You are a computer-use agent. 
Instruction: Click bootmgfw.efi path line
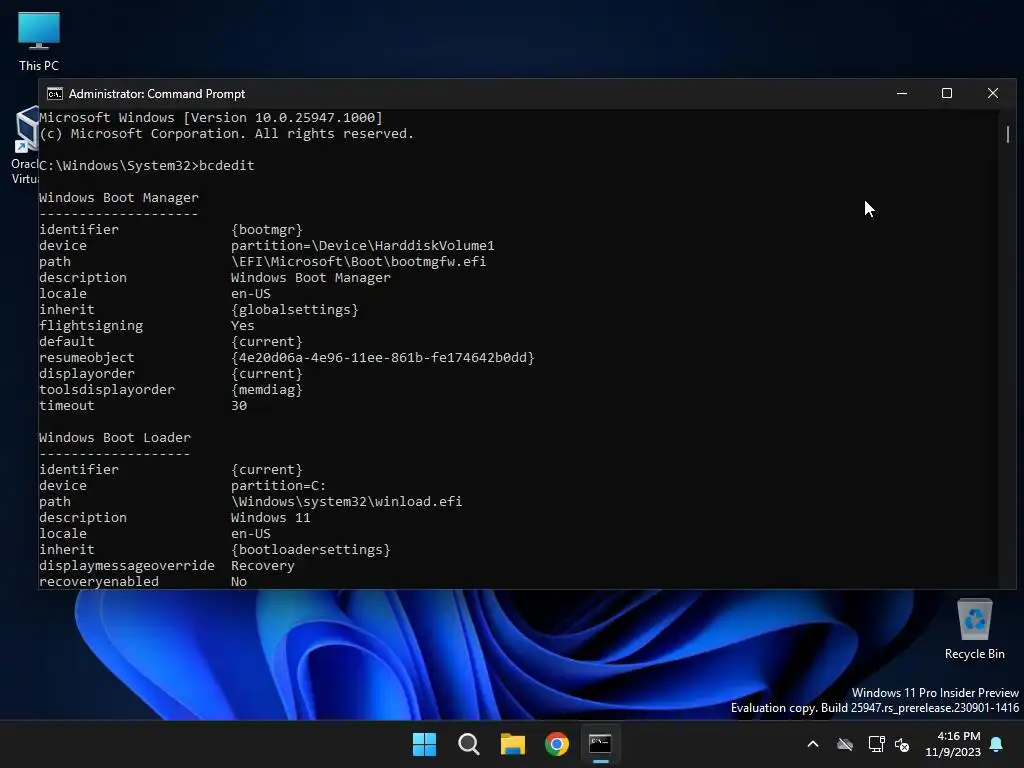tap(358, 261)
